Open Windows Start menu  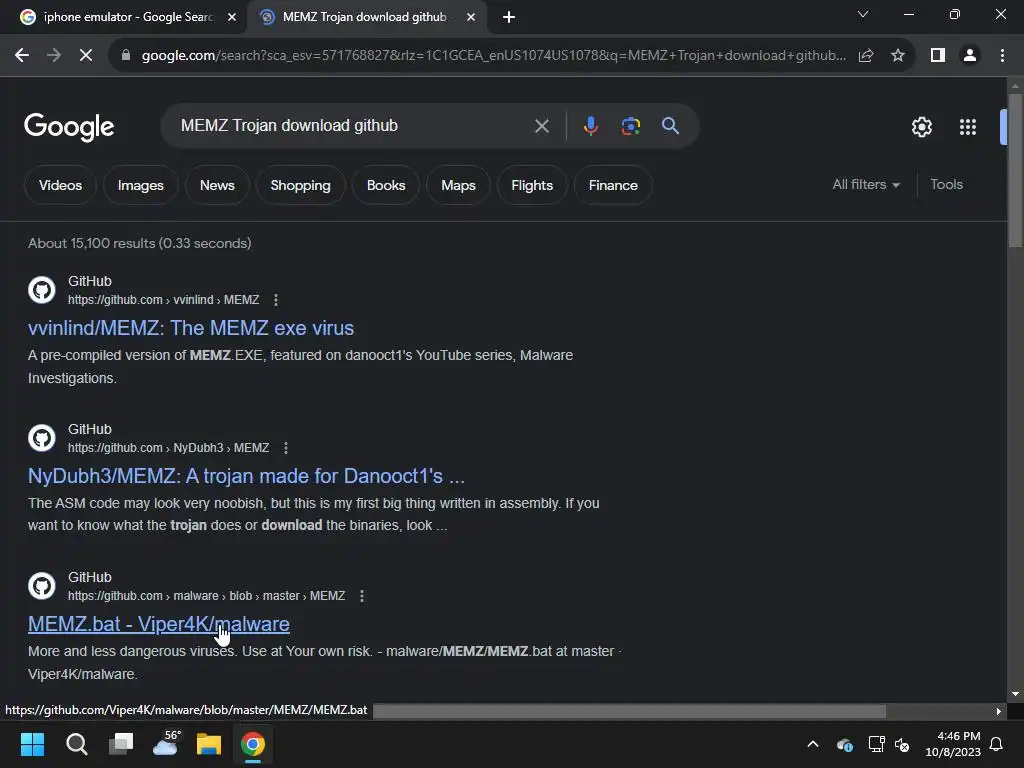pyautogui.click(x=32, y=744)
